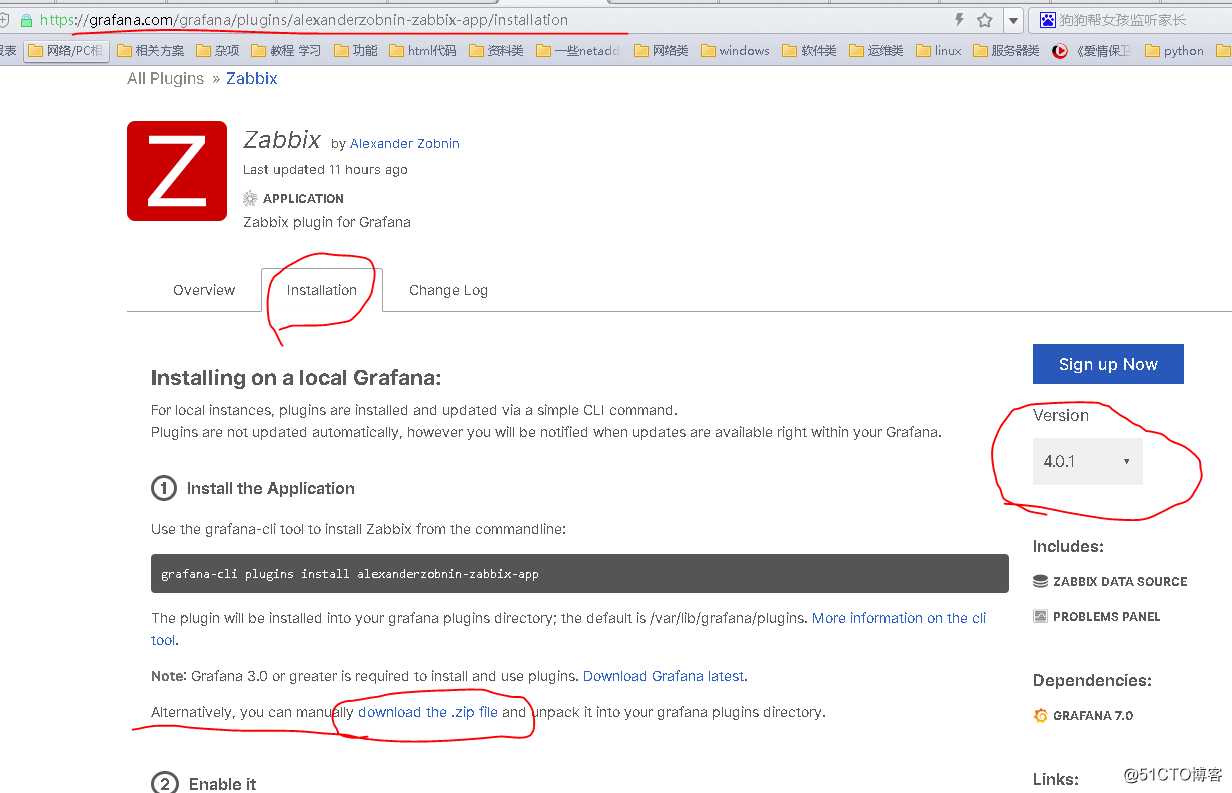1232x793 pixels.
Task: Click the Baidu paw search icon
Action: (x=1048, y=20)
